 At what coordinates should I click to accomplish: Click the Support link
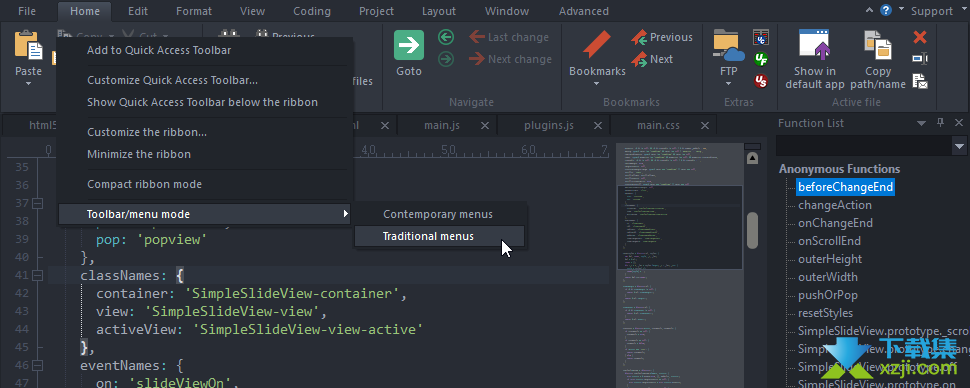coord(932,11)
